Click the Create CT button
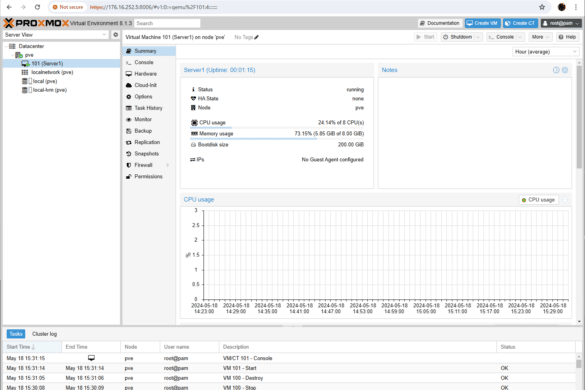Image resolution: width=585 pixels, height=390 pixels. coord(520,23)
